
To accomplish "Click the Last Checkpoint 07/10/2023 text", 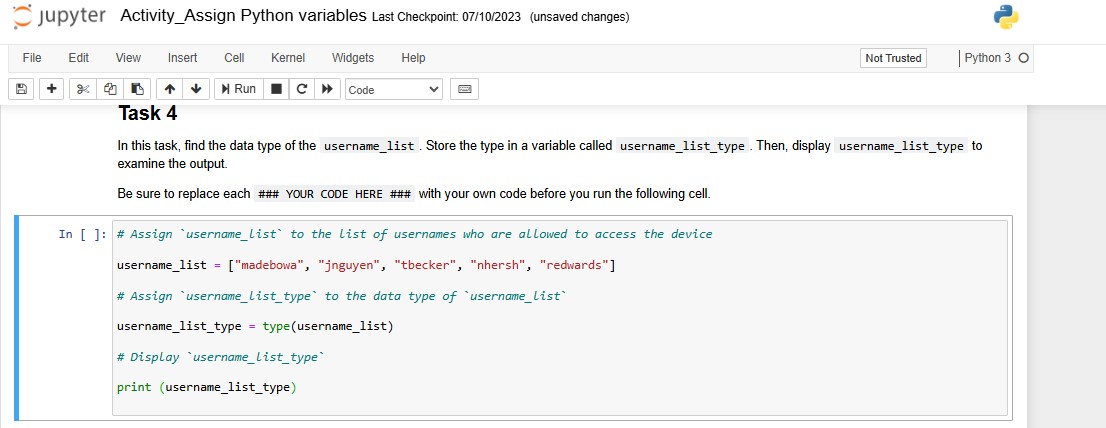I will [x=446, y=17].
